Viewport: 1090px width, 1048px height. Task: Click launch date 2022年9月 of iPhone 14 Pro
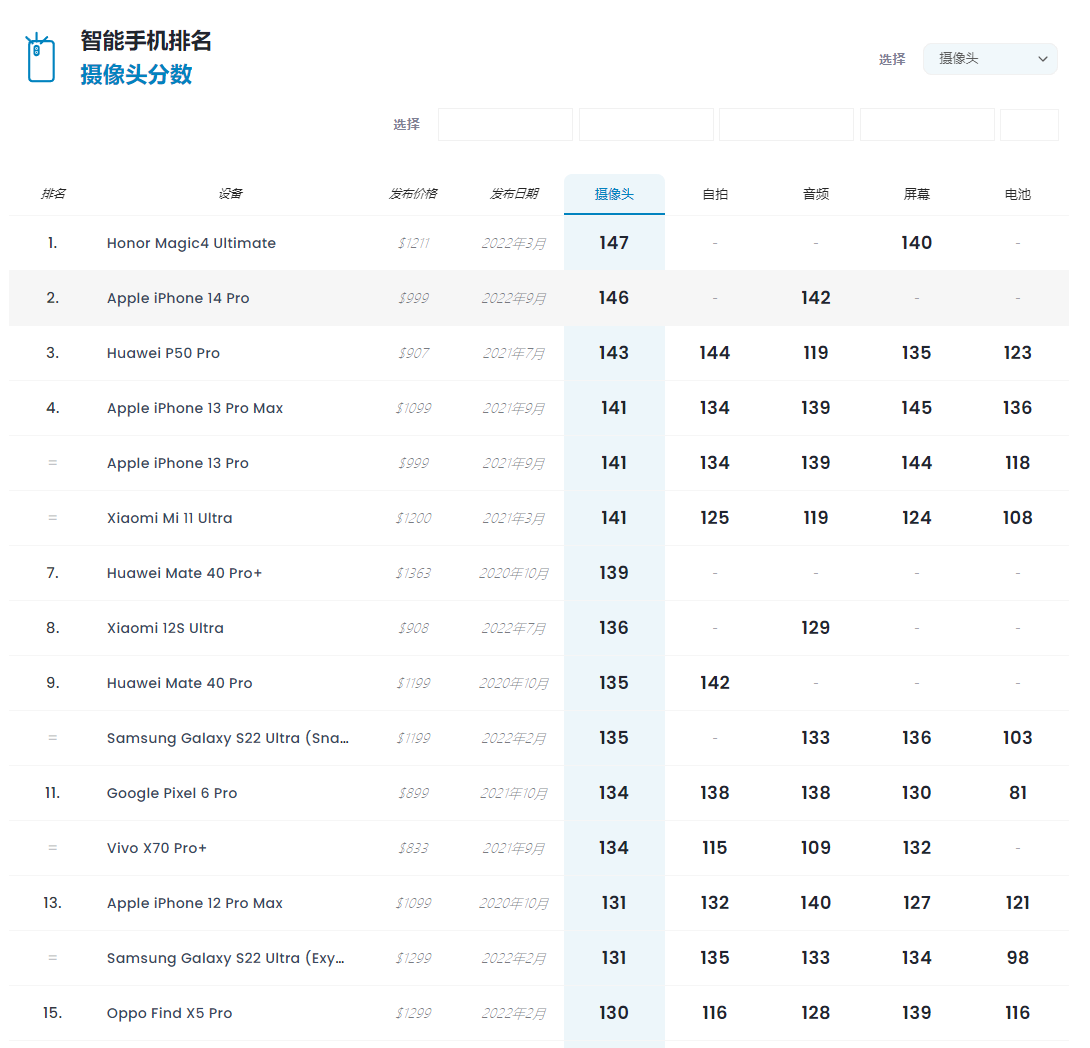click(x=514, y=298)
